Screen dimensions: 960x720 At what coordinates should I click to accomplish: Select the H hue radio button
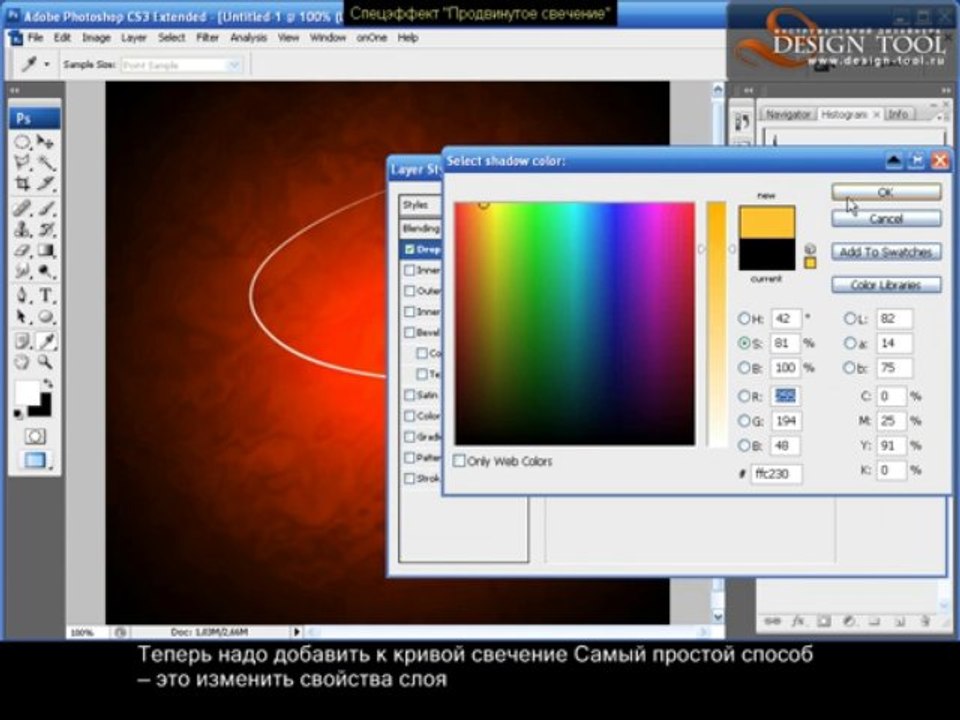click(x=744, y=318)
